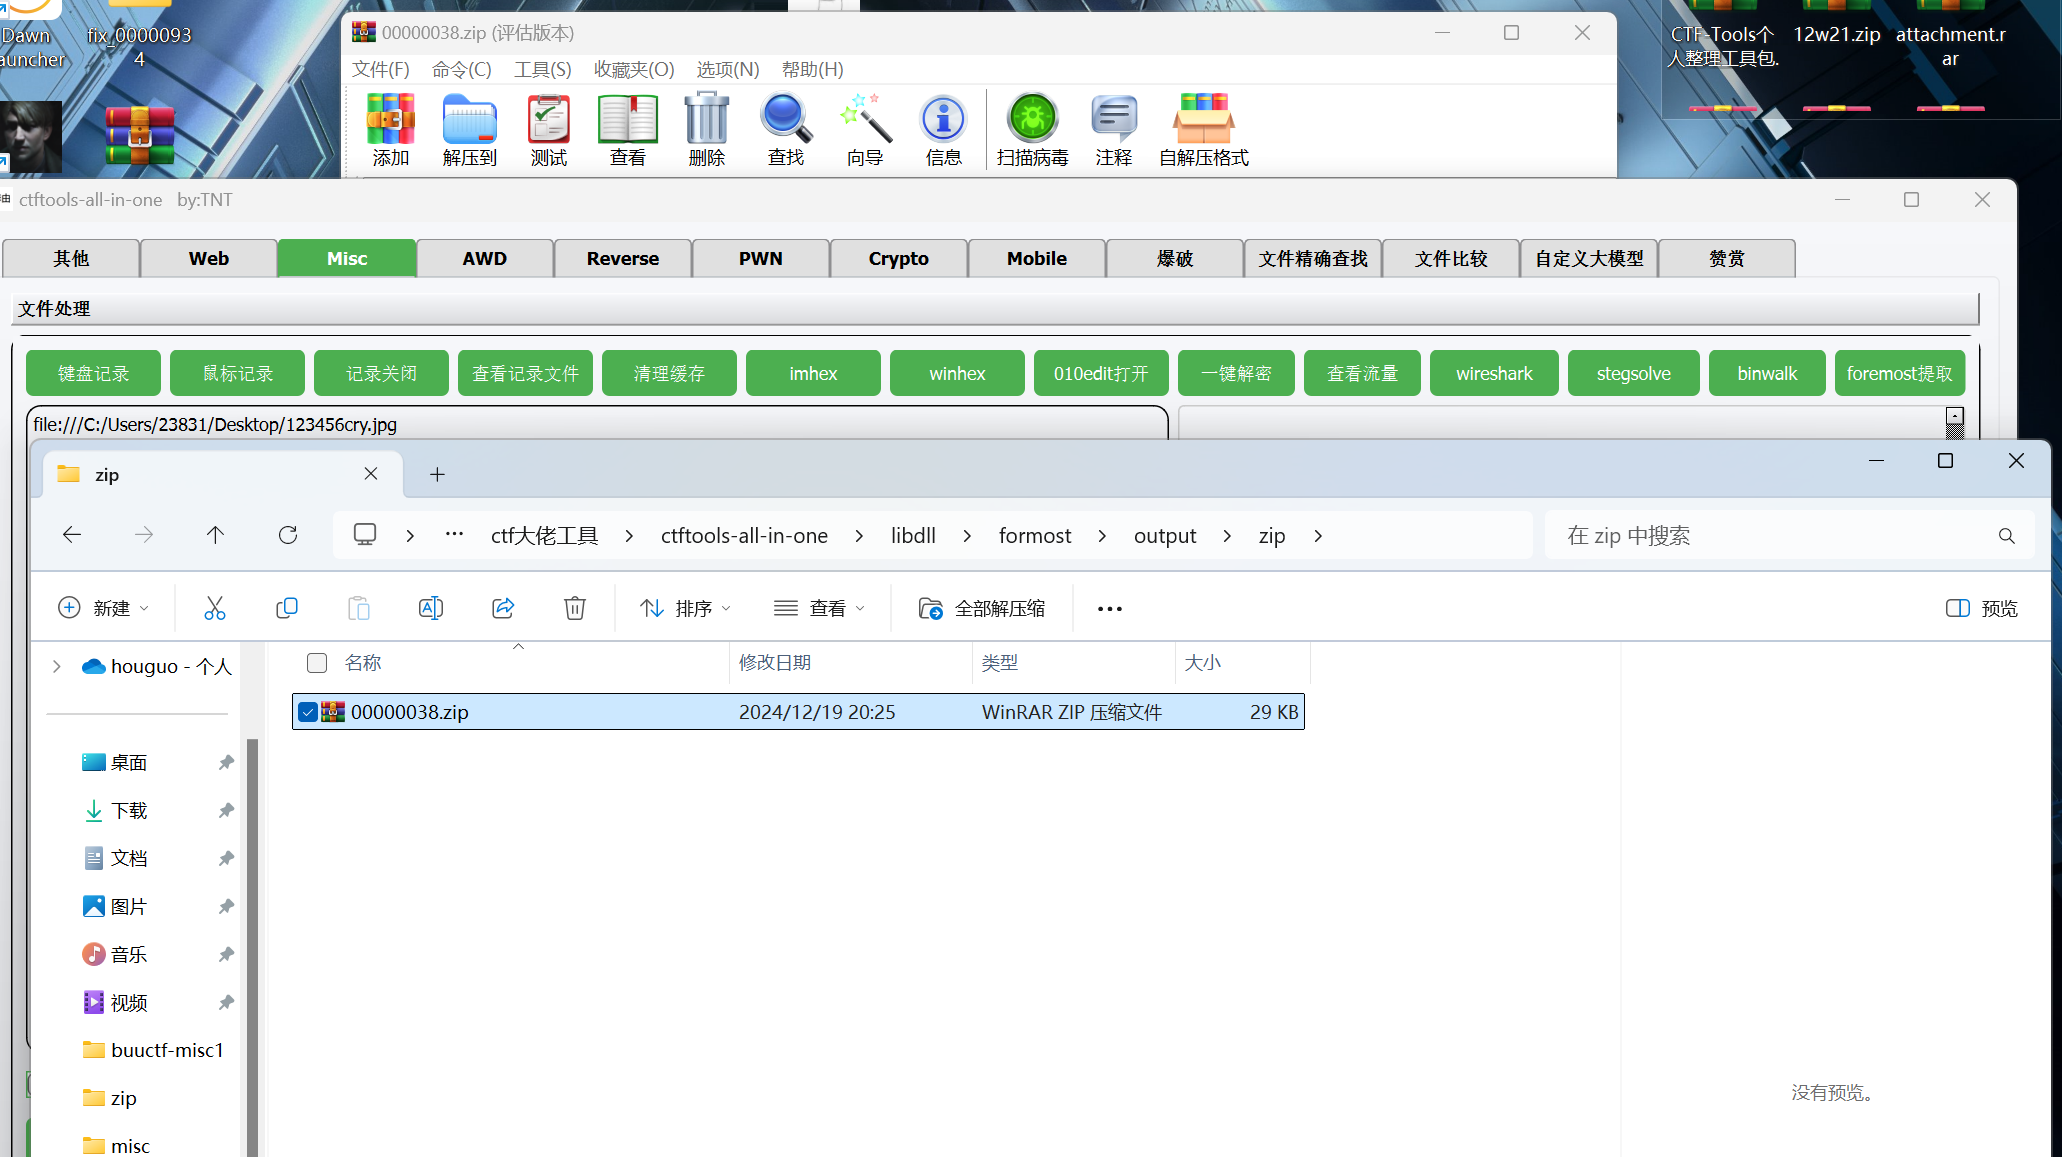Open the fix_00000934 archive on desktop
Screen dimensions: 2062x1157
click(x=140, y=134)
